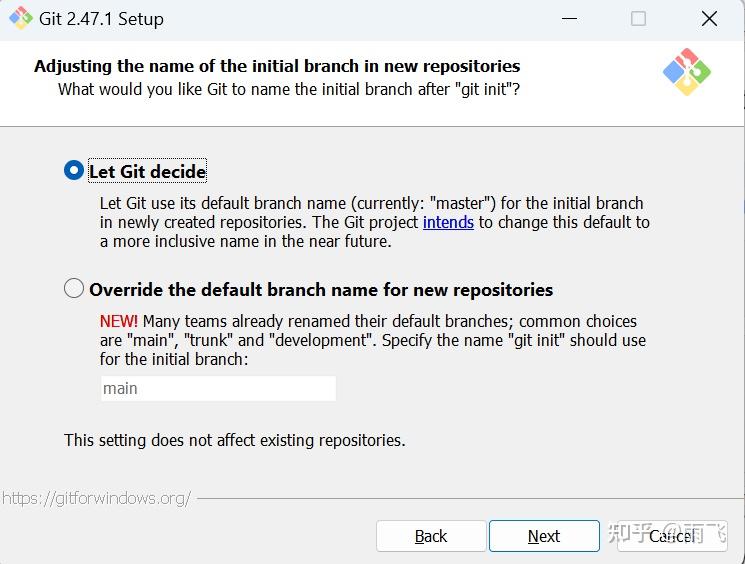Click the red "NEW!" label
This screenshot has height=564, width=745.
pos(119,321)
